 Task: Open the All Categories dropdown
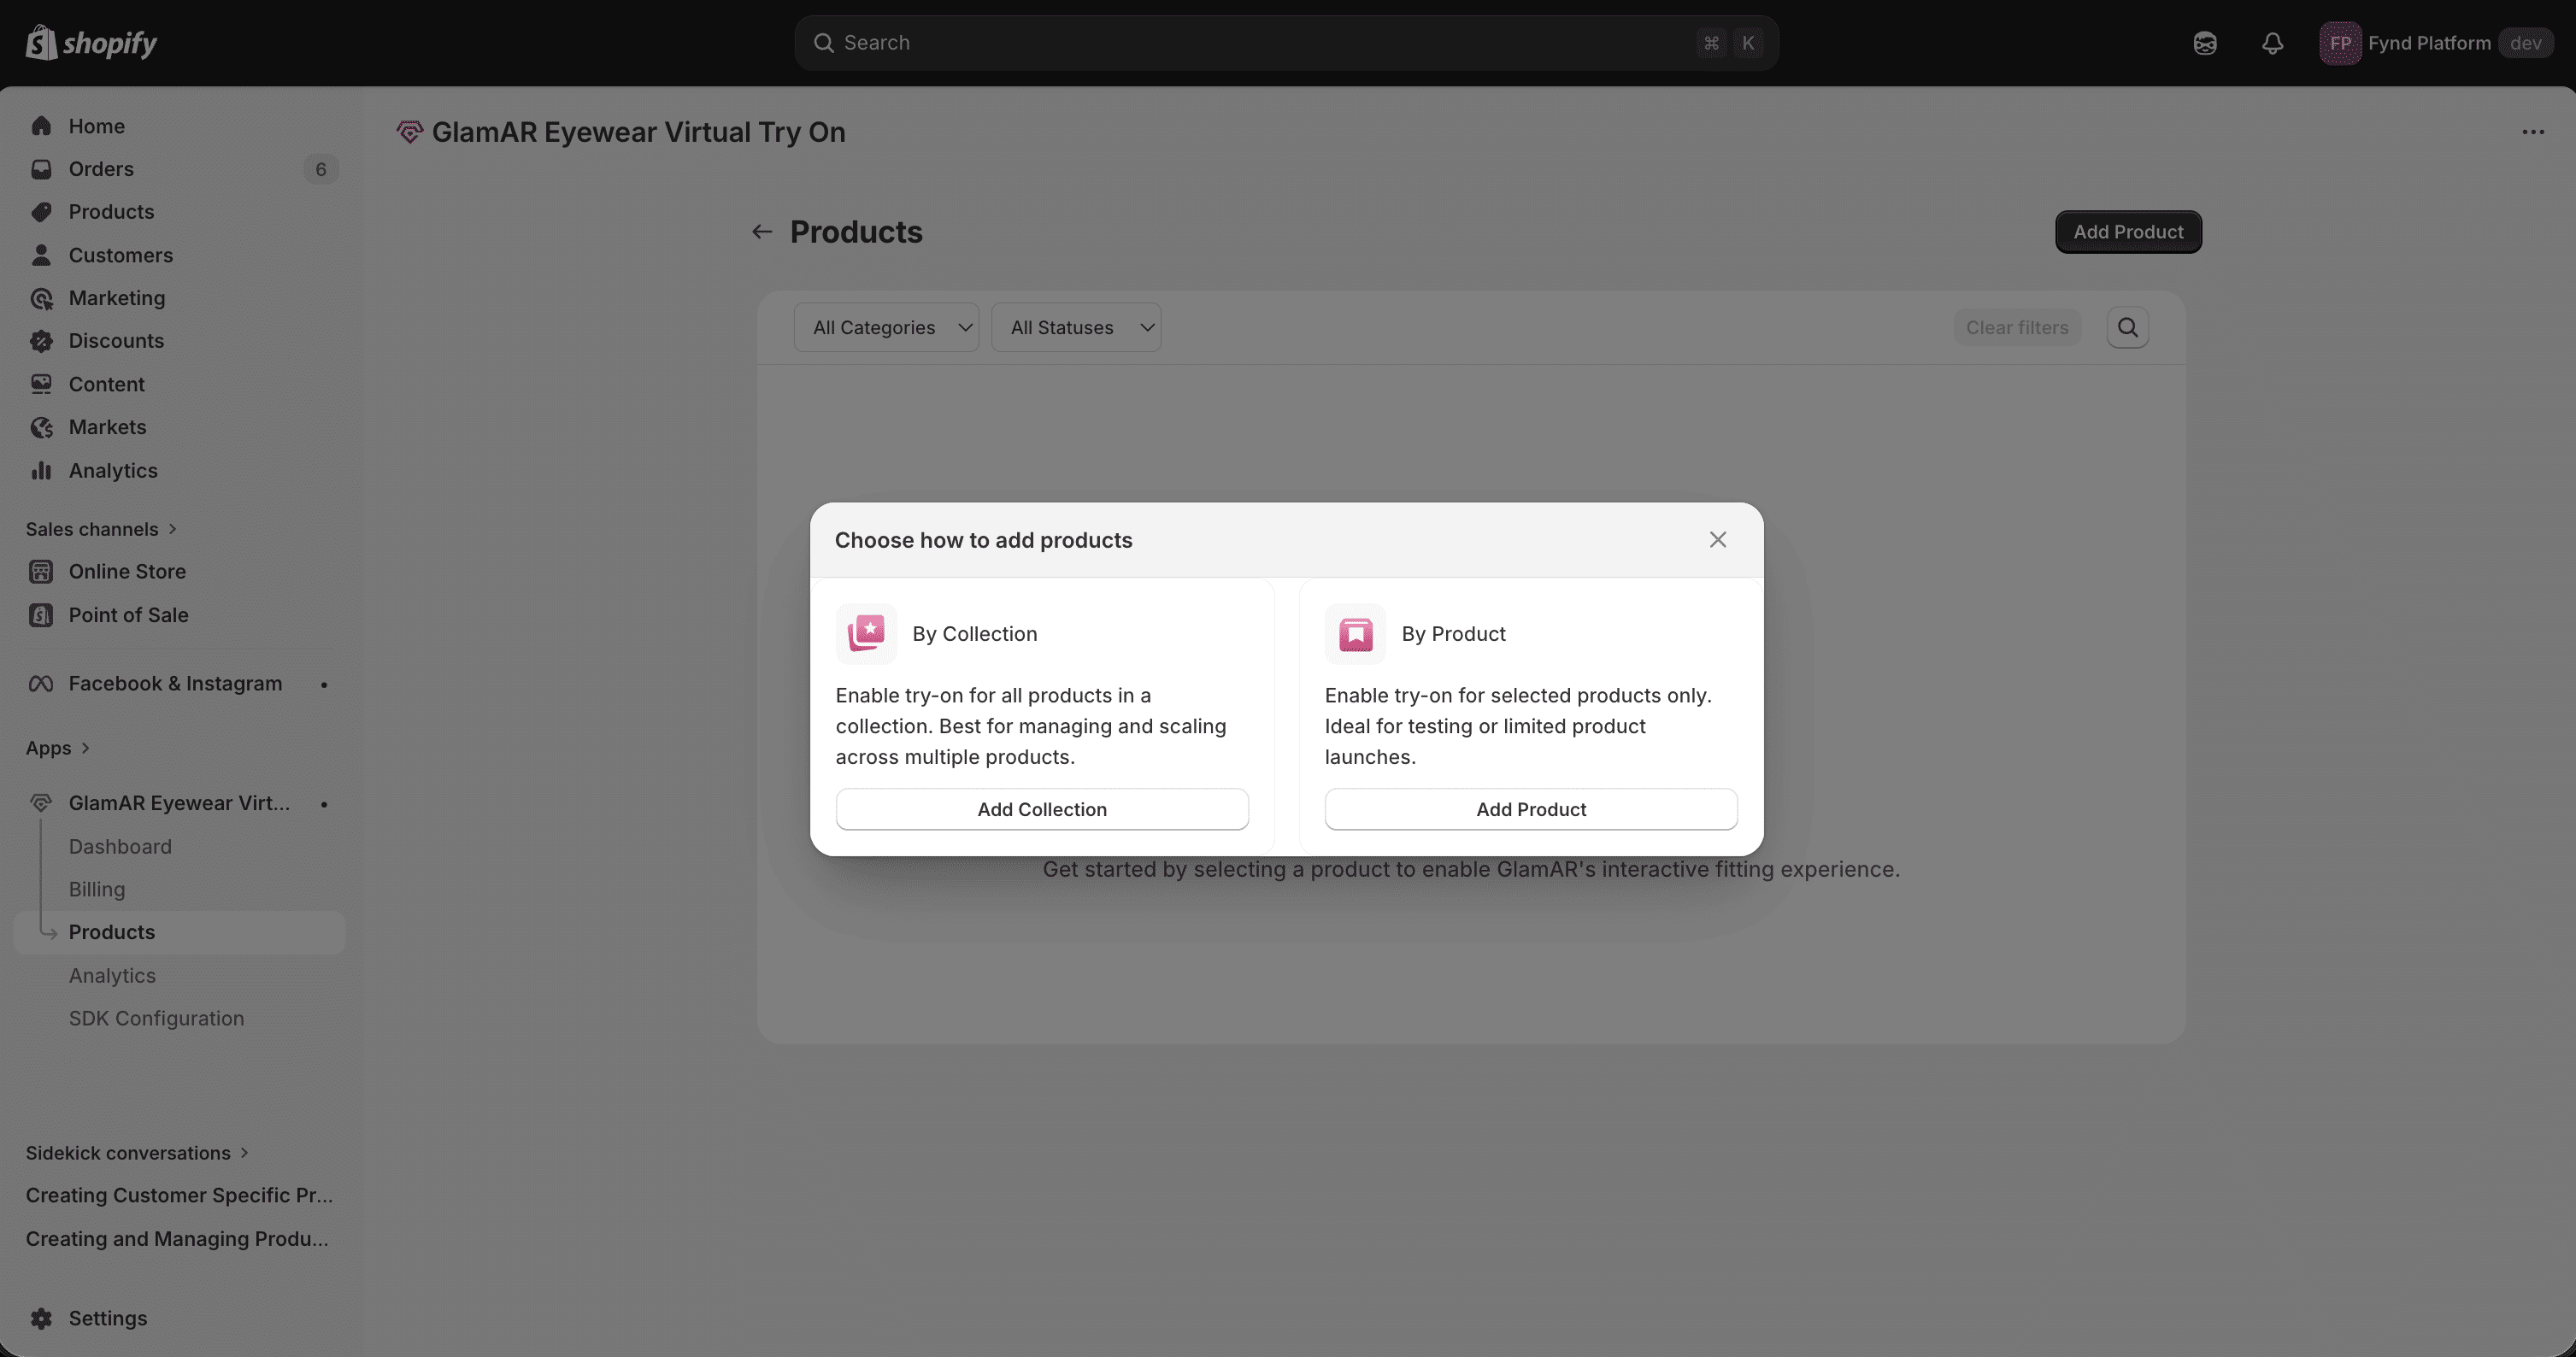[x=886, y=328]
